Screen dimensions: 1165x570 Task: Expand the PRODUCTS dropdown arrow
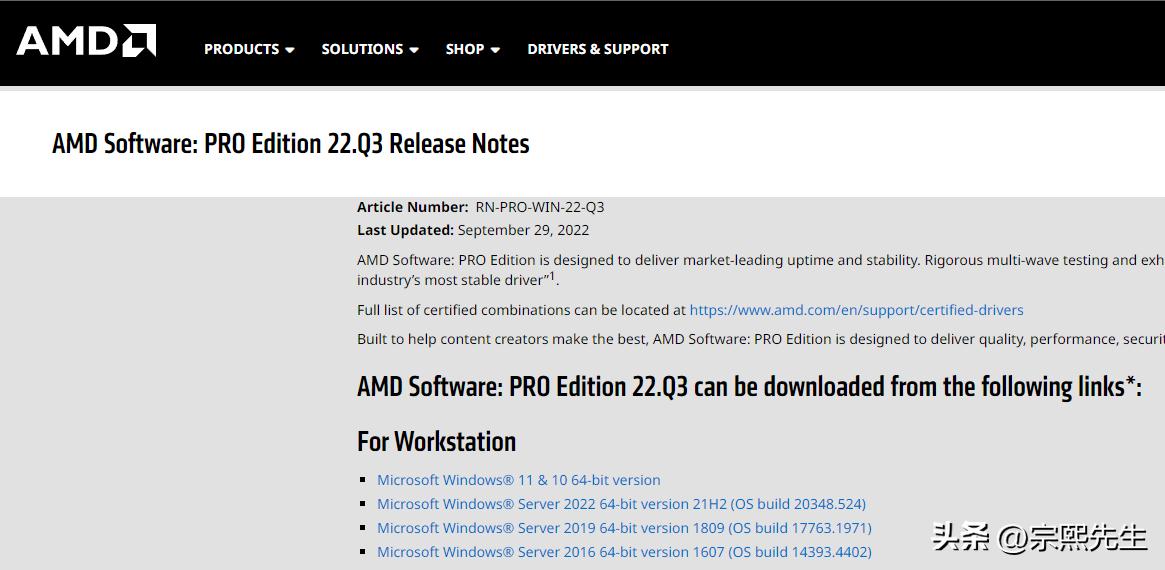(x=290, y=50)
